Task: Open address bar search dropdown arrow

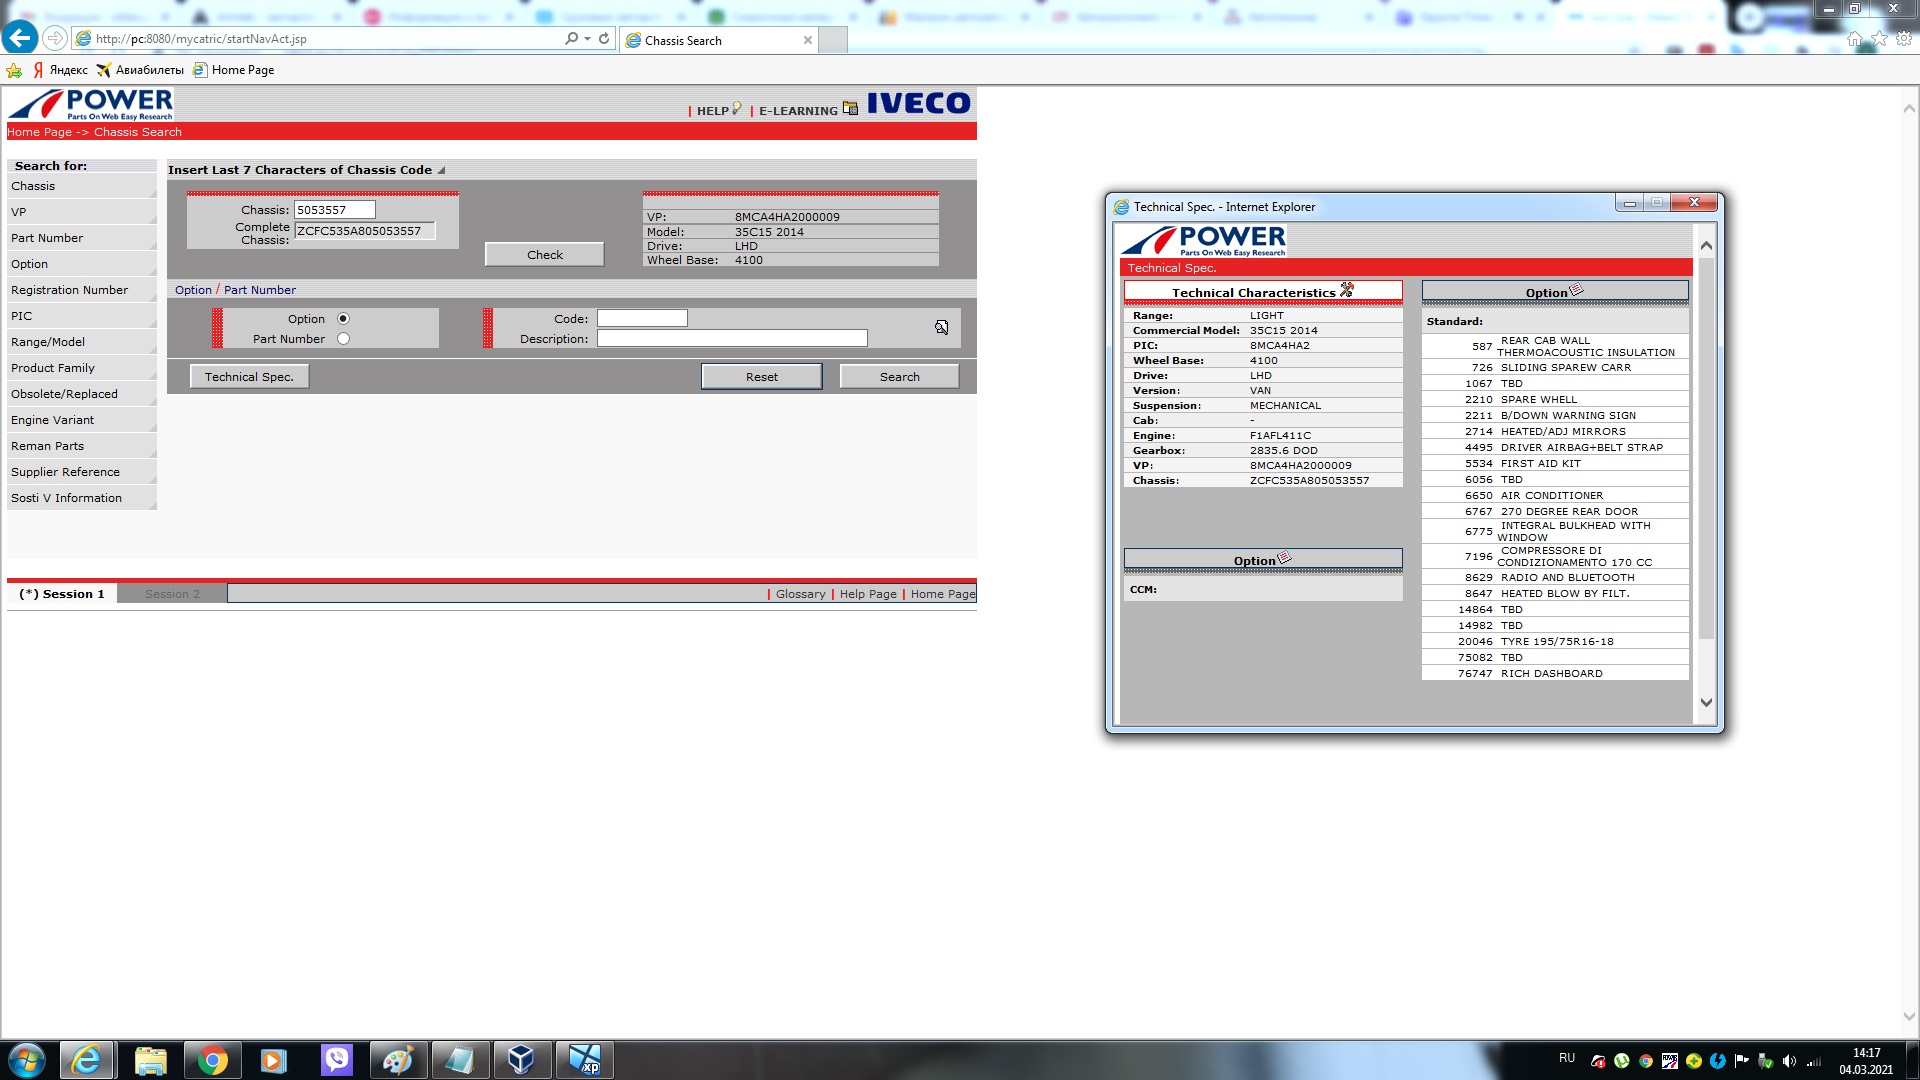Action: tap(587, 39)
